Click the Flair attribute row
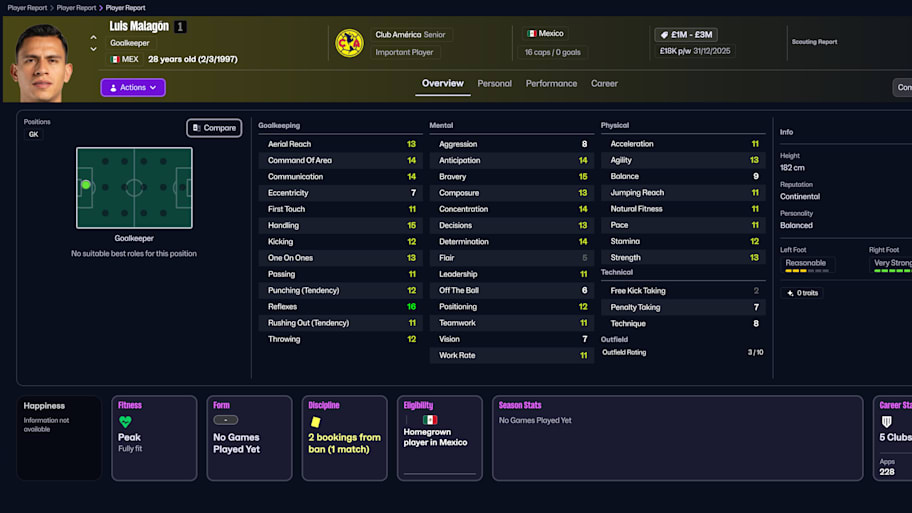912x513 pixels. click(512, 258)
